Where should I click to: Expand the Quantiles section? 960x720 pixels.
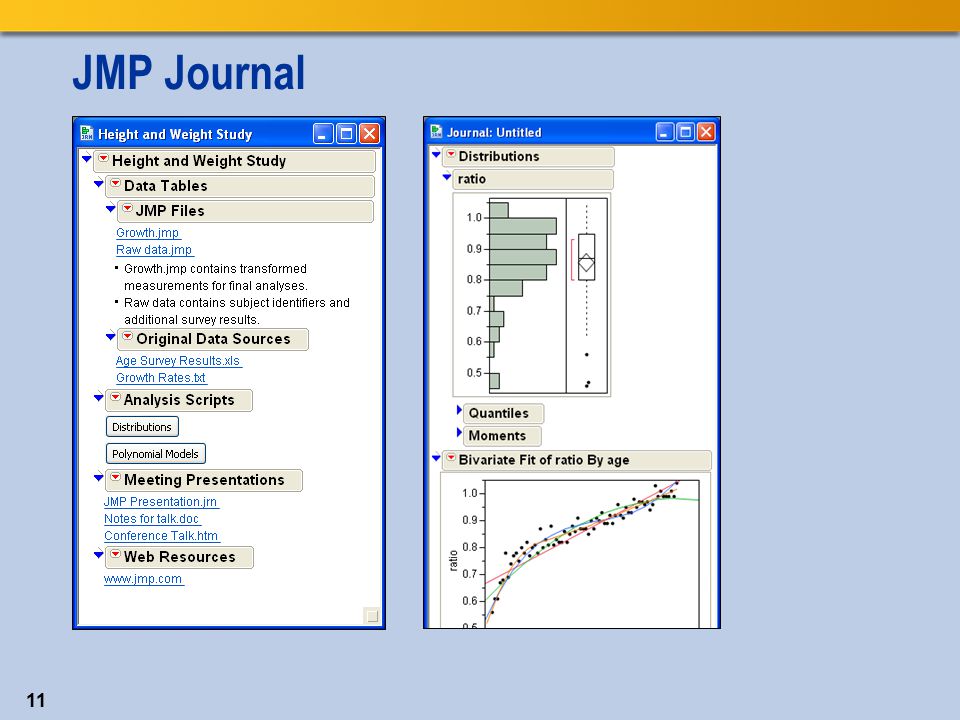(x=459, y=410)
